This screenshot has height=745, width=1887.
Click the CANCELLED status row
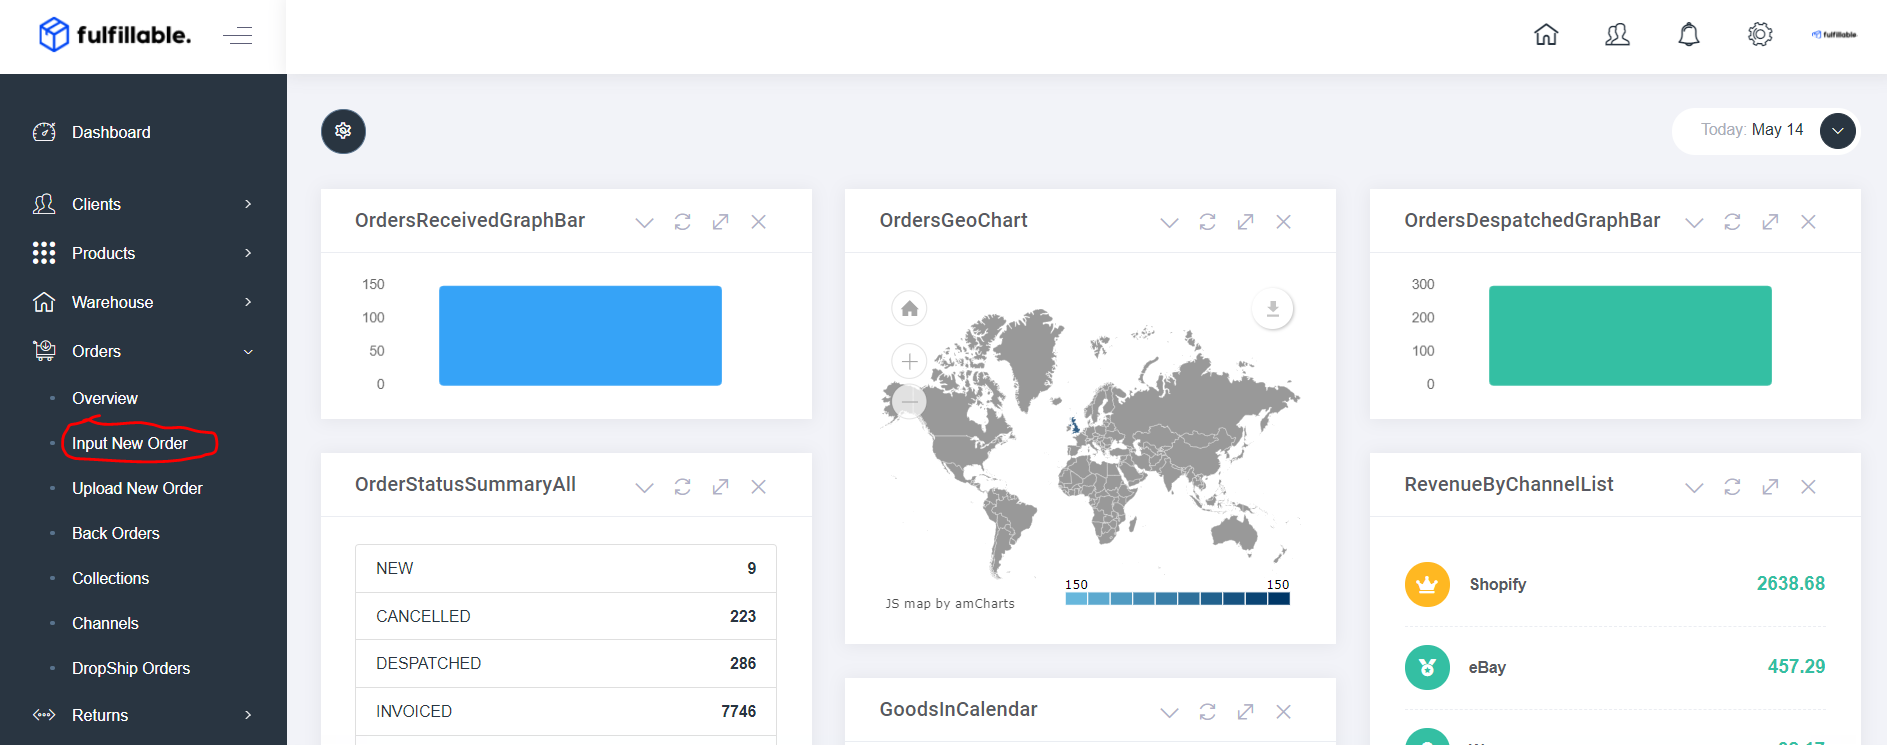coord(566,616)
